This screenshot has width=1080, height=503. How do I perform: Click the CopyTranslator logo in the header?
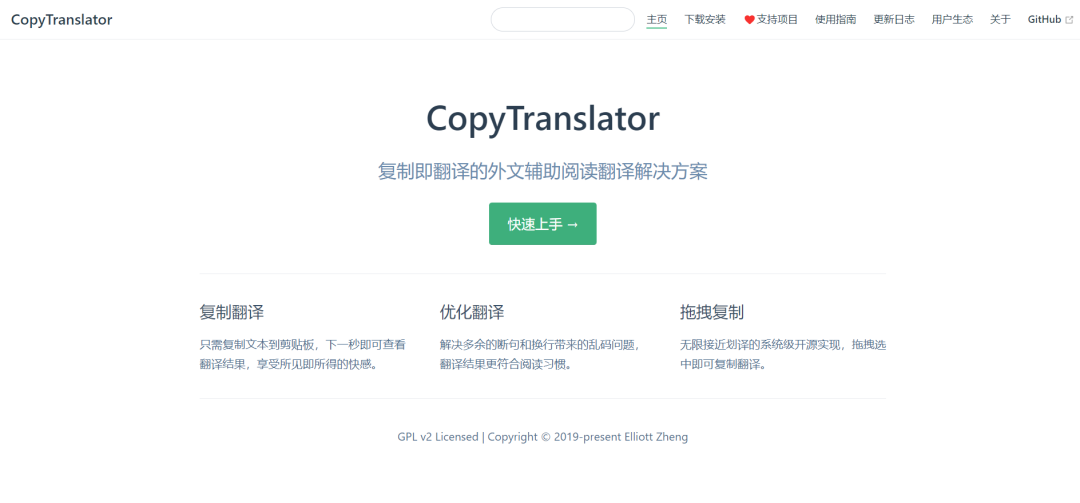click(x=61, y=19)
